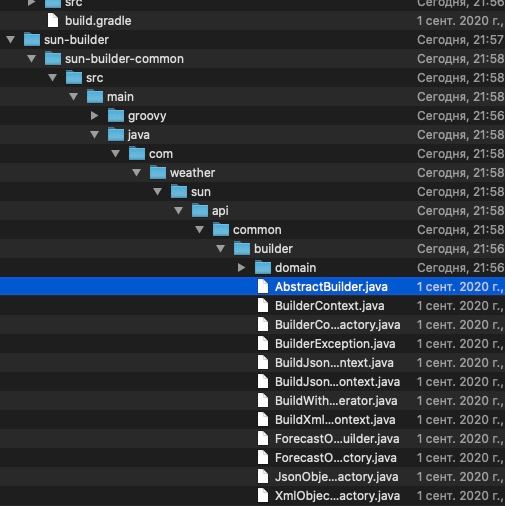Screen dimensions: 505x506
Task: Select the groovy folder name
Action: (x=147, y=116)
